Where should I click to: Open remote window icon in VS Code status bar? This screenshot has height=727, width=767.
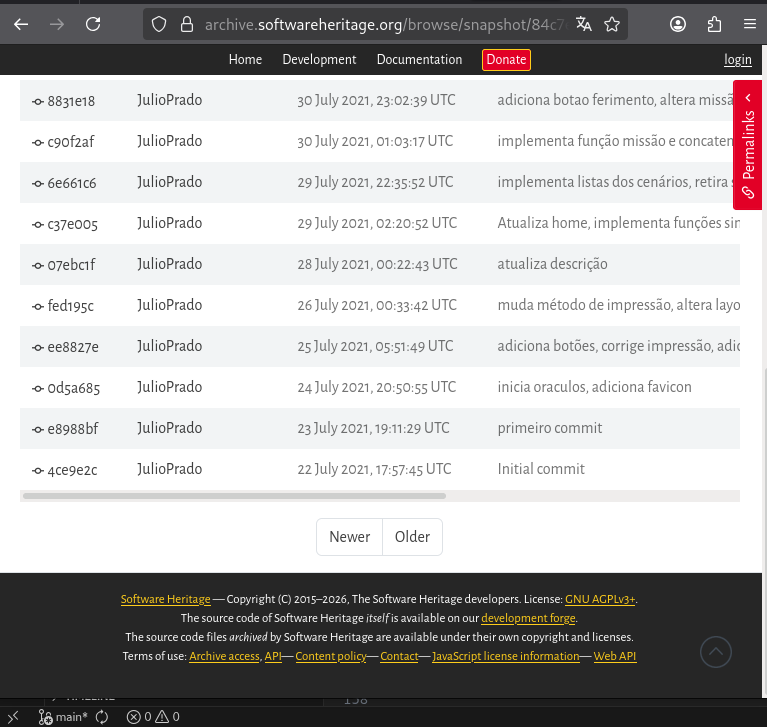tap(13, 717)
